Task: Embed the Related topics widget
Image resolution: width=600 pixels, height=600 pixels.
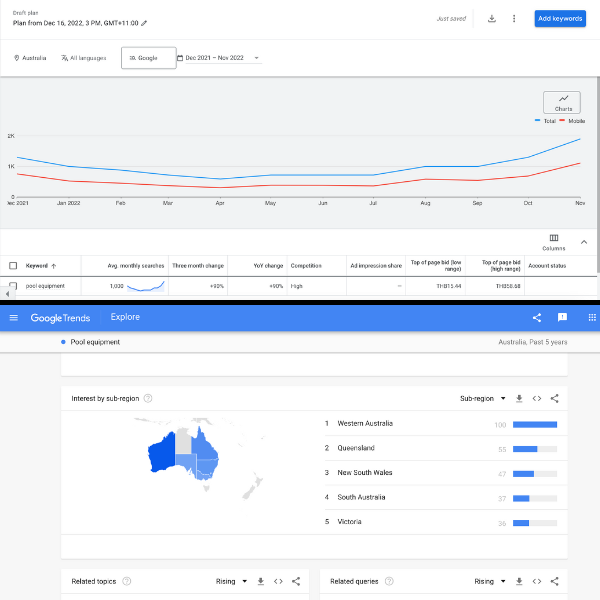Action: tap(278, 581)
